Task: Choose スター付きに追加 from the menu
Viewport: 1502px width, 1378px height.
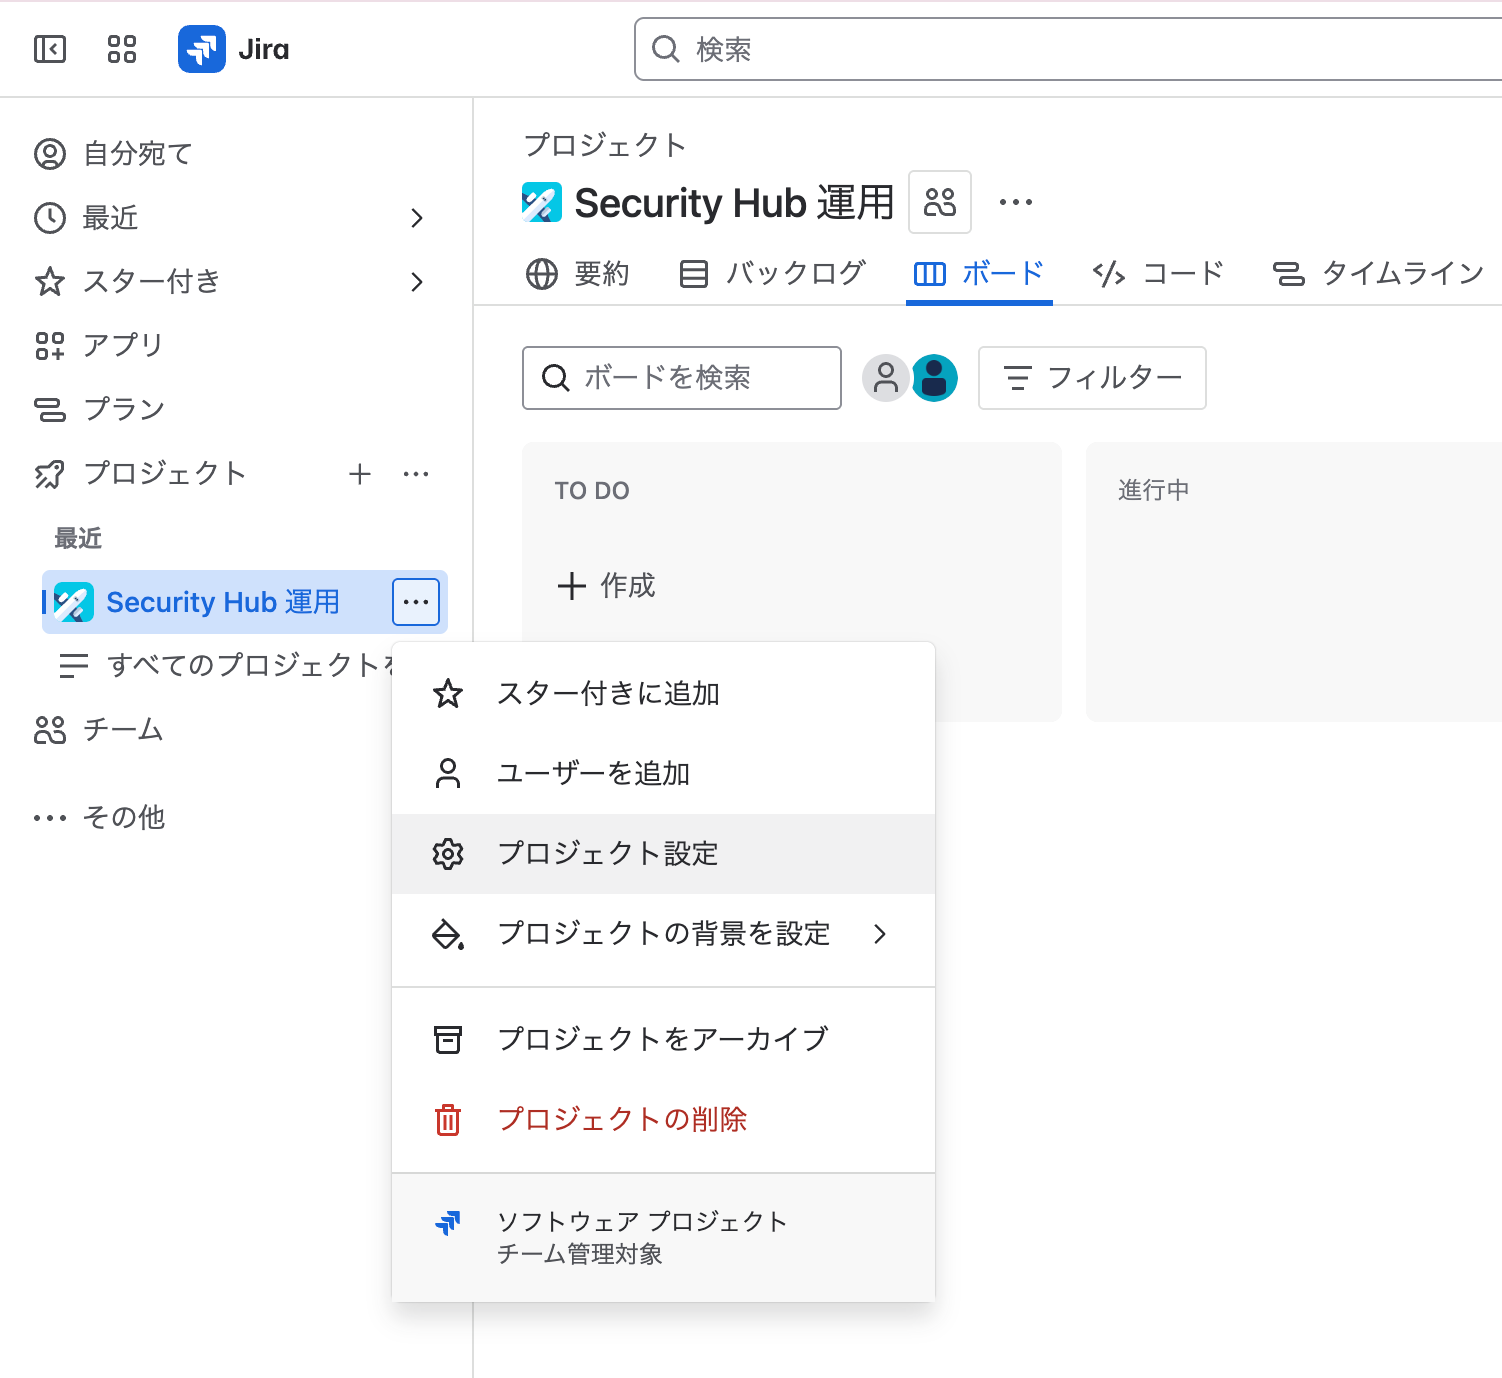Action: pos(664,694)
